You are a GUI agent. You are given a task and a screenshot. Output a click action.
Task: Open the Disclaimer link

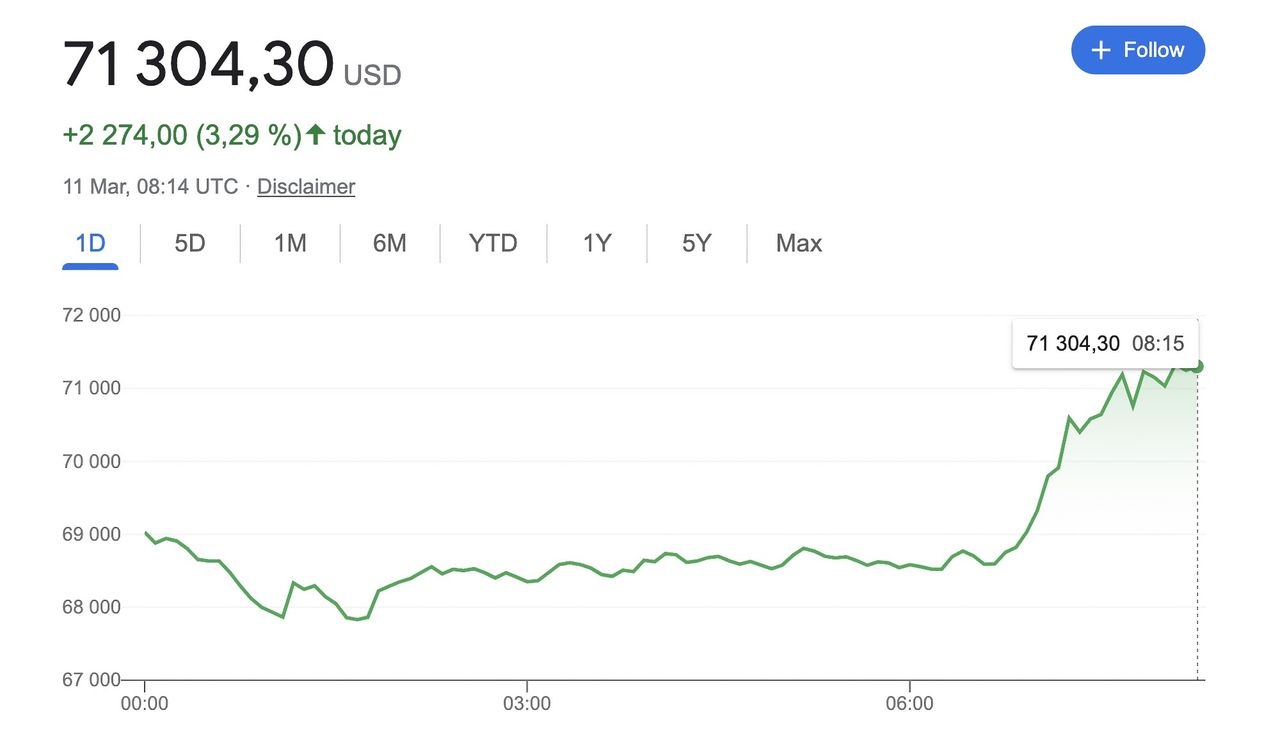[306, 186]
